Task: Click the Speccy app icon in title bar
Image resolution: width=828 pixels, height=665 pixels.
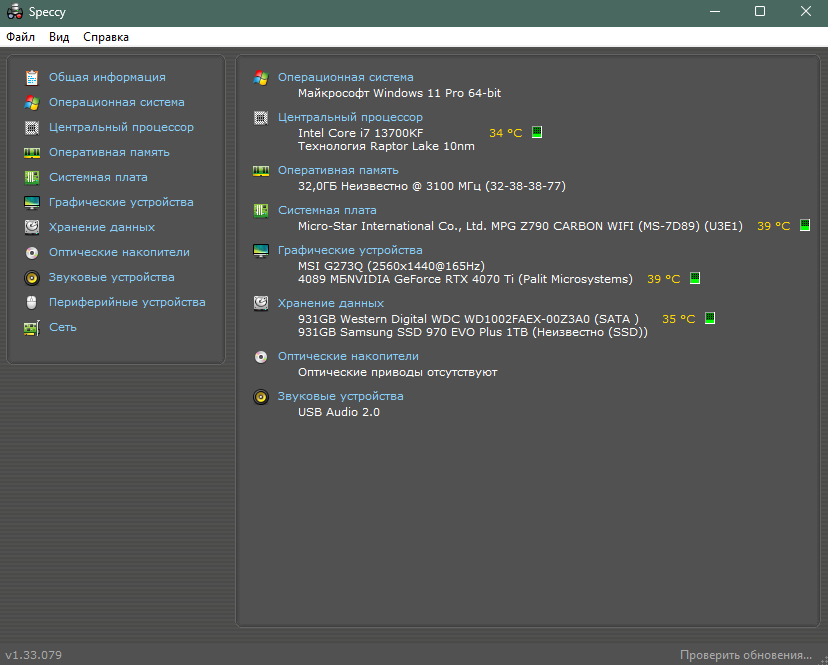Action: [x=15, y=12]
